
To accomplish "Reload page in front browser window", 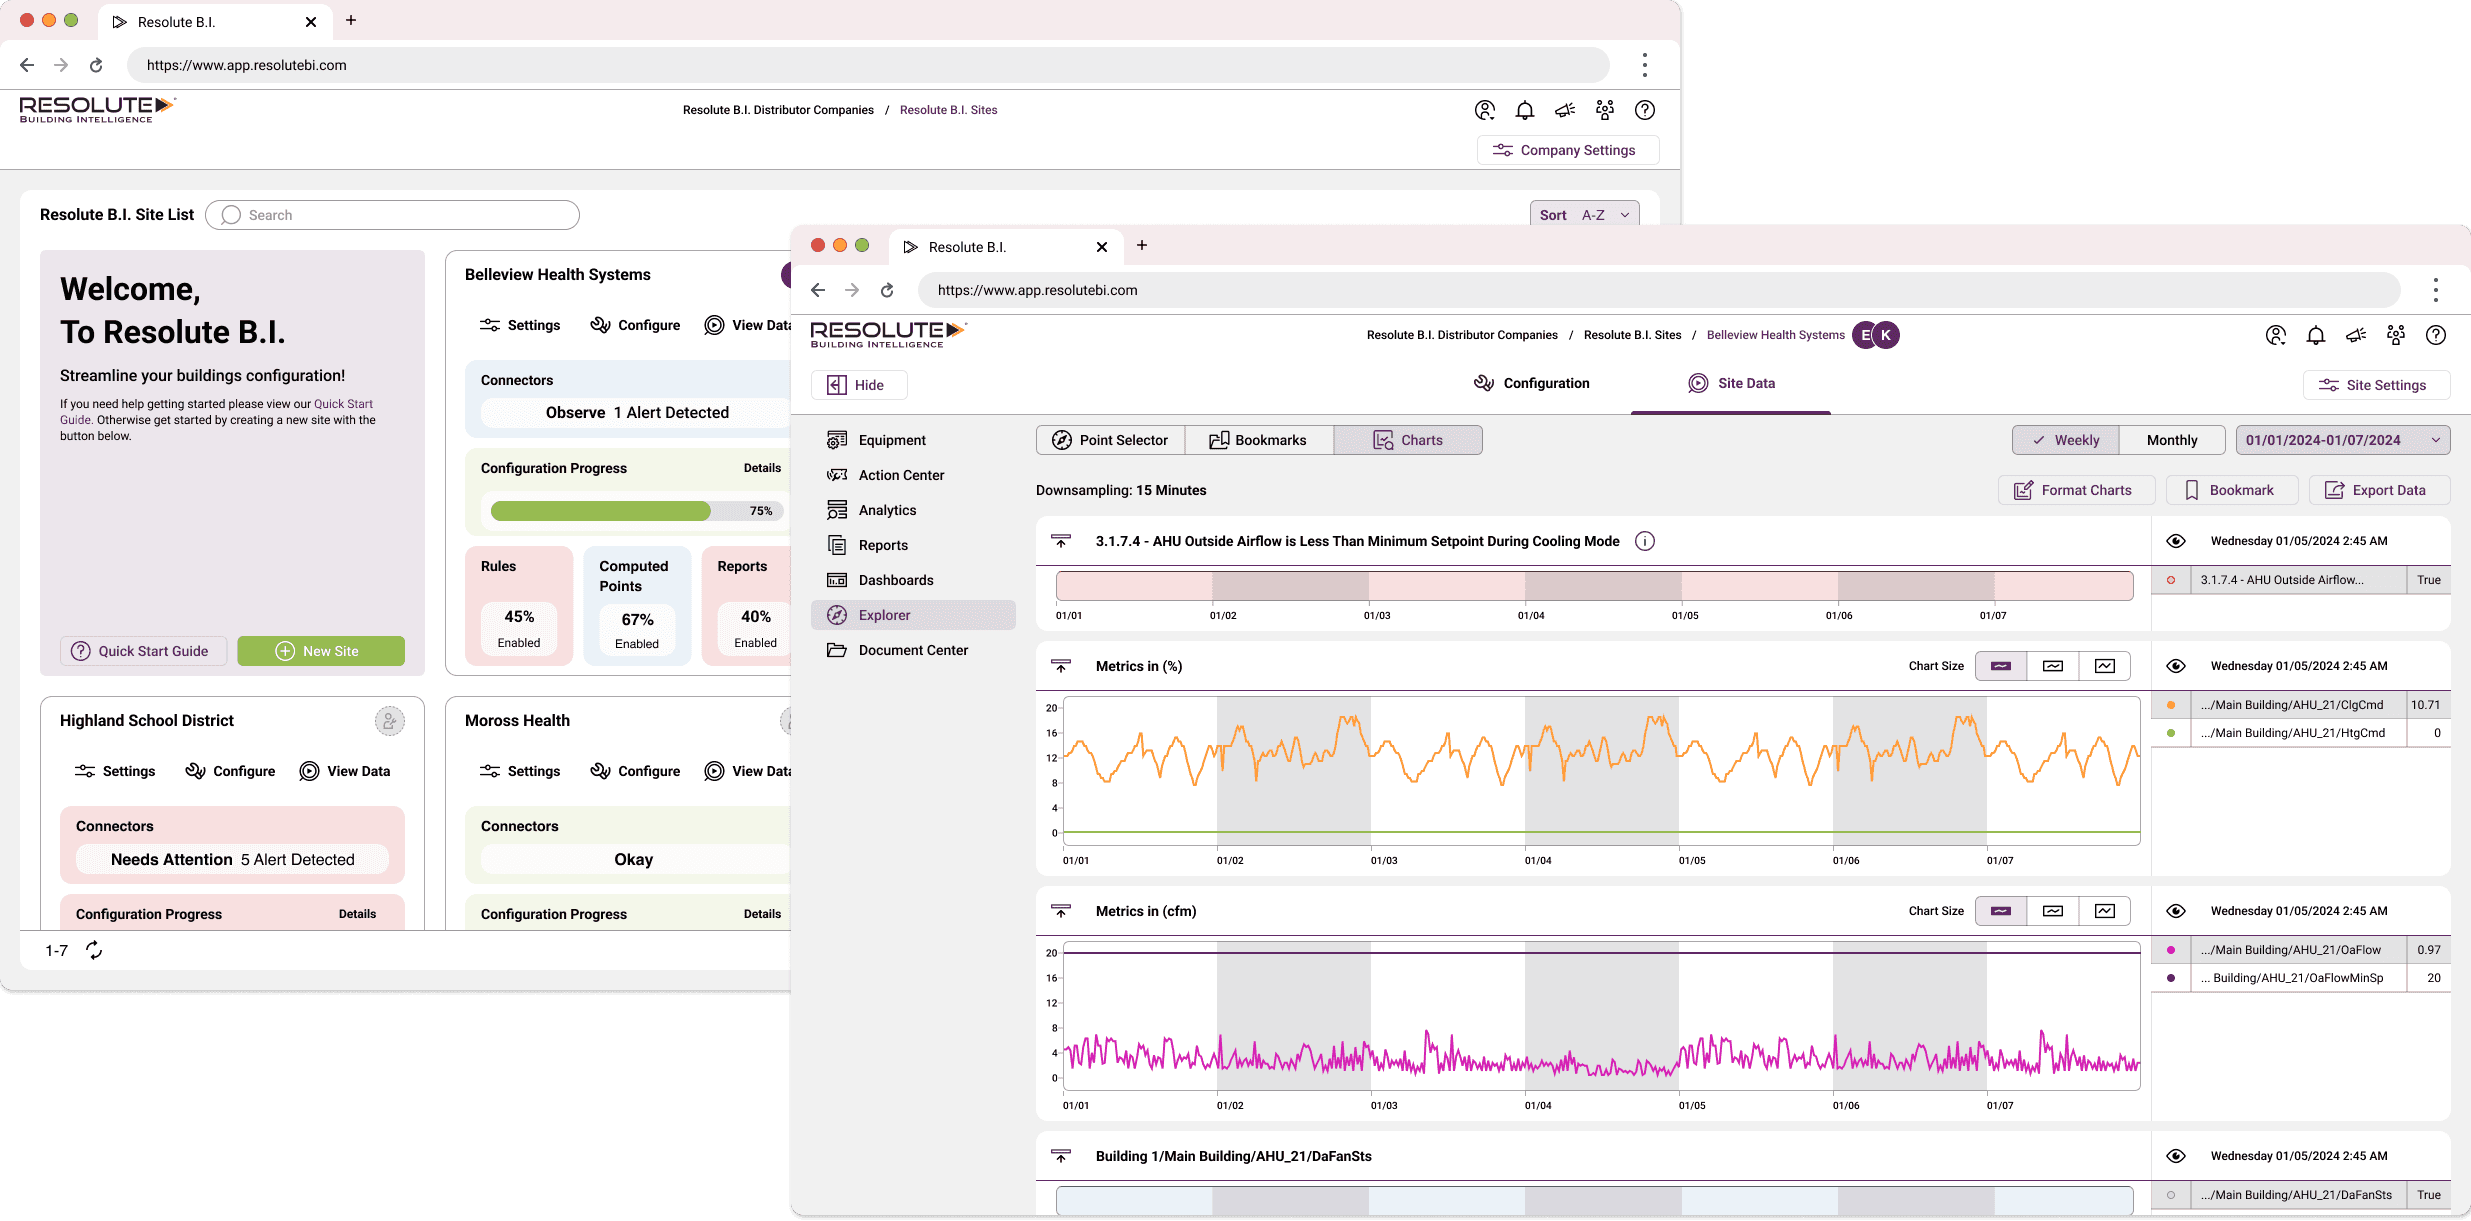I will point(887,290).
